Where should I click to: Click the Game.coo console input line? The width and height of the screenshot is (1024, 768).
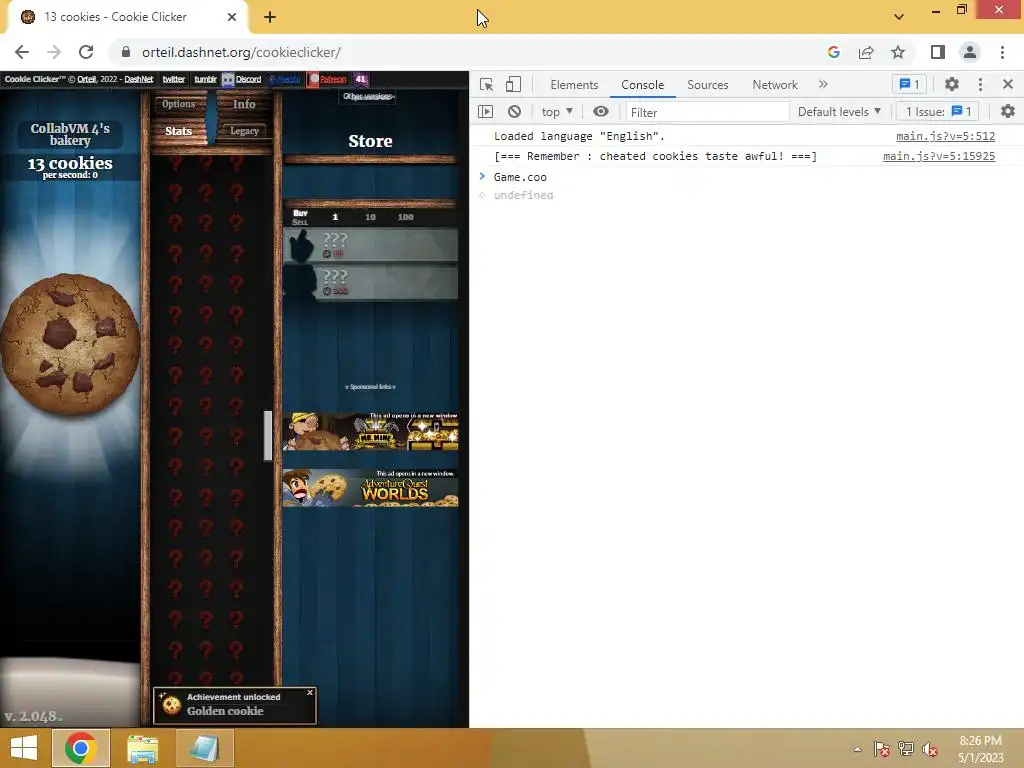point(520,177)
